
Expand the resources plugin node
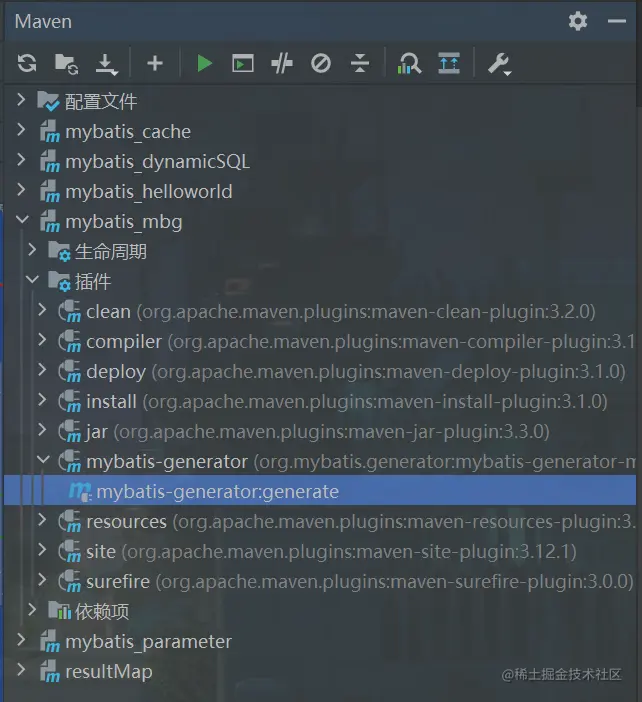tap(42, 519)
